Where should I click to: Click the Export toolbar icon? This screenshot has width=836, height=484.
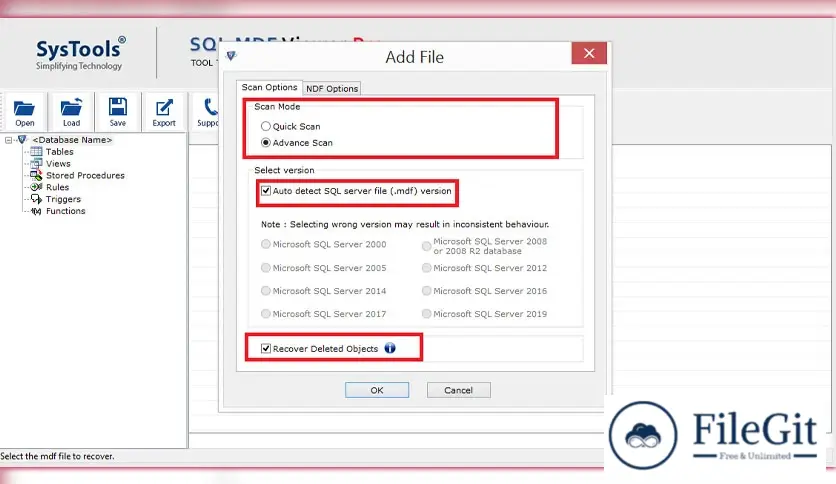pos(164,107)
